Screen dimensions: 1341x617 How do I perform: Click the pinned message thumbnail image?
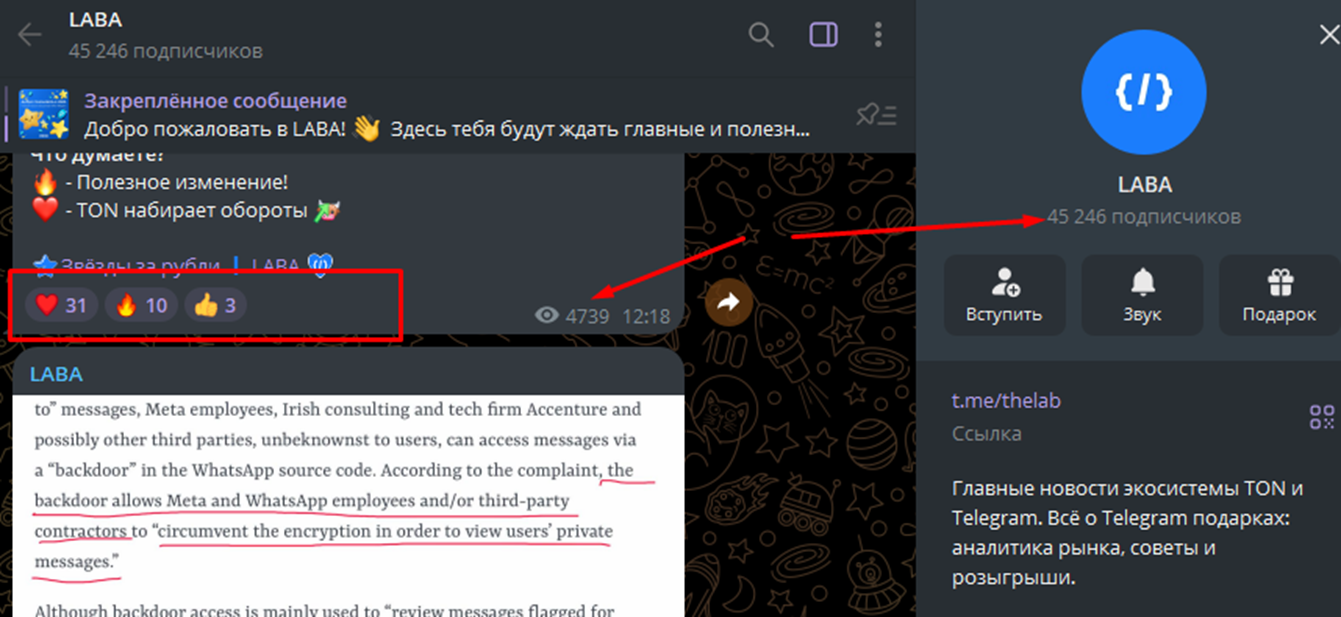click(x=43, y=114)
